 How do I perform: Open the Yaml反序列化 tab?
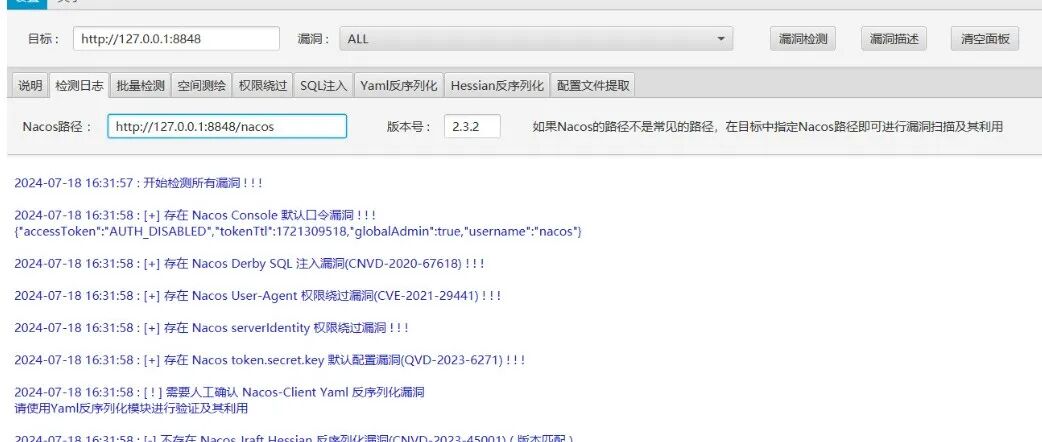pos(399,85)
